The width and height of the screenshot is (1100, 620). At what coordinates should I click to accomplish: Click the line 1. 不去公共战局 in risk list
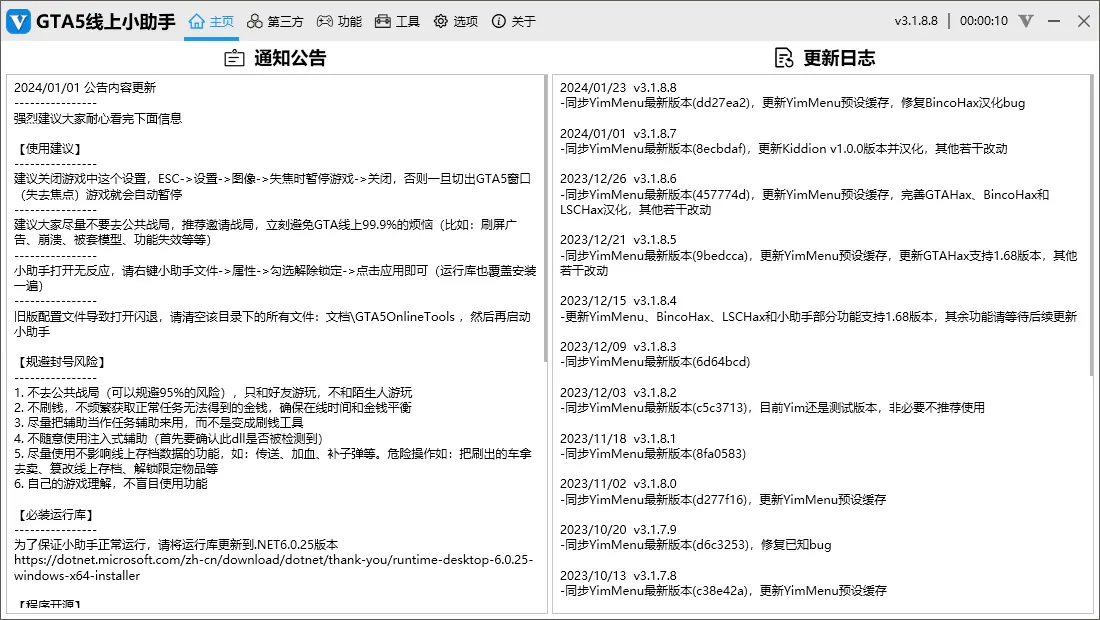(213, 393)
